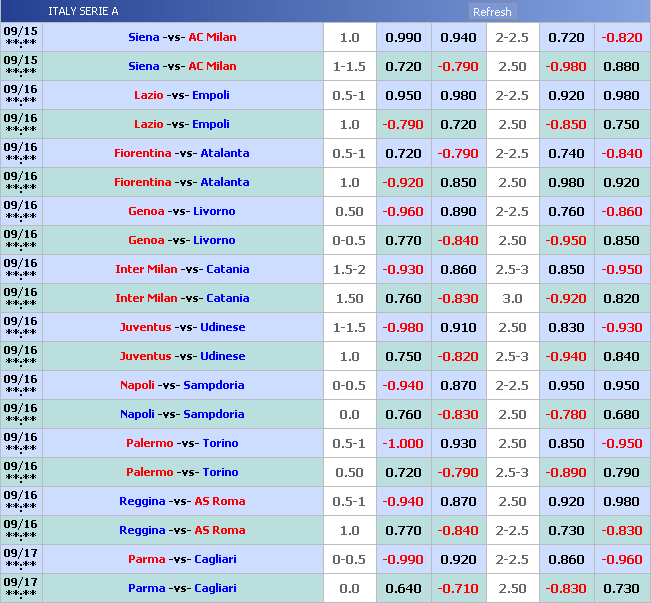Click 0.890 odds for Genoa vs Livorno

pos(459,211)
